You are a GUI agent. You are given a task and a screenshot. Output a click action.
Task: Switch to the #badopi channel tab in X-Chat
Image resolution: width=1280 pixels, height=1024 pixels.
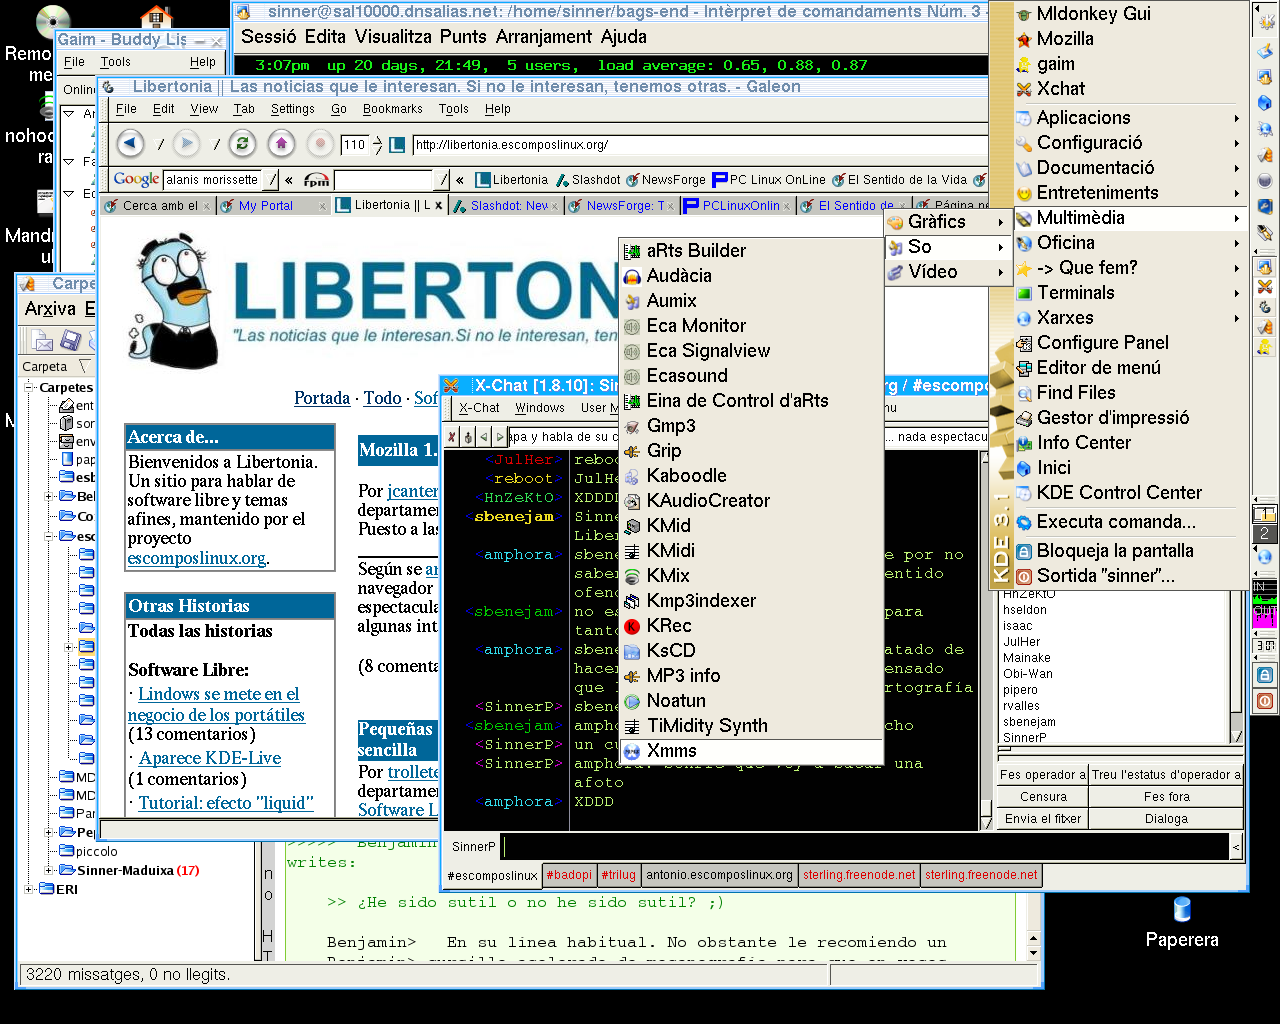pos(569,875)
